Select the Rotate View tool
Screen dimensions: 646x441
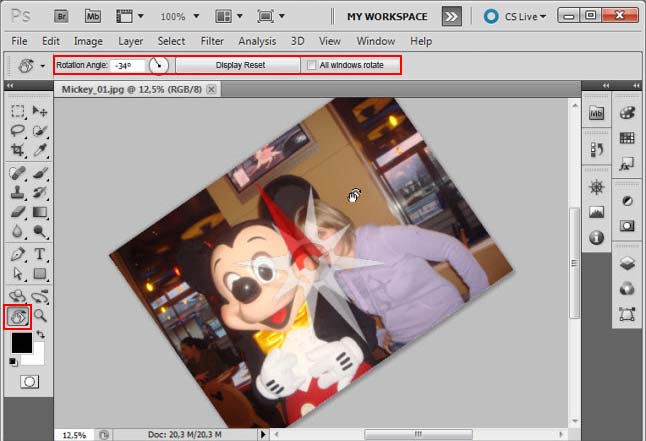coord(18,317)
